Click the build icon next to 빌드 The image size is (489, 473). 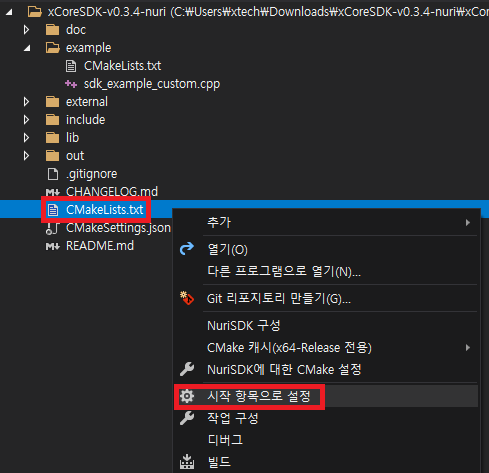tap(187, 462)
